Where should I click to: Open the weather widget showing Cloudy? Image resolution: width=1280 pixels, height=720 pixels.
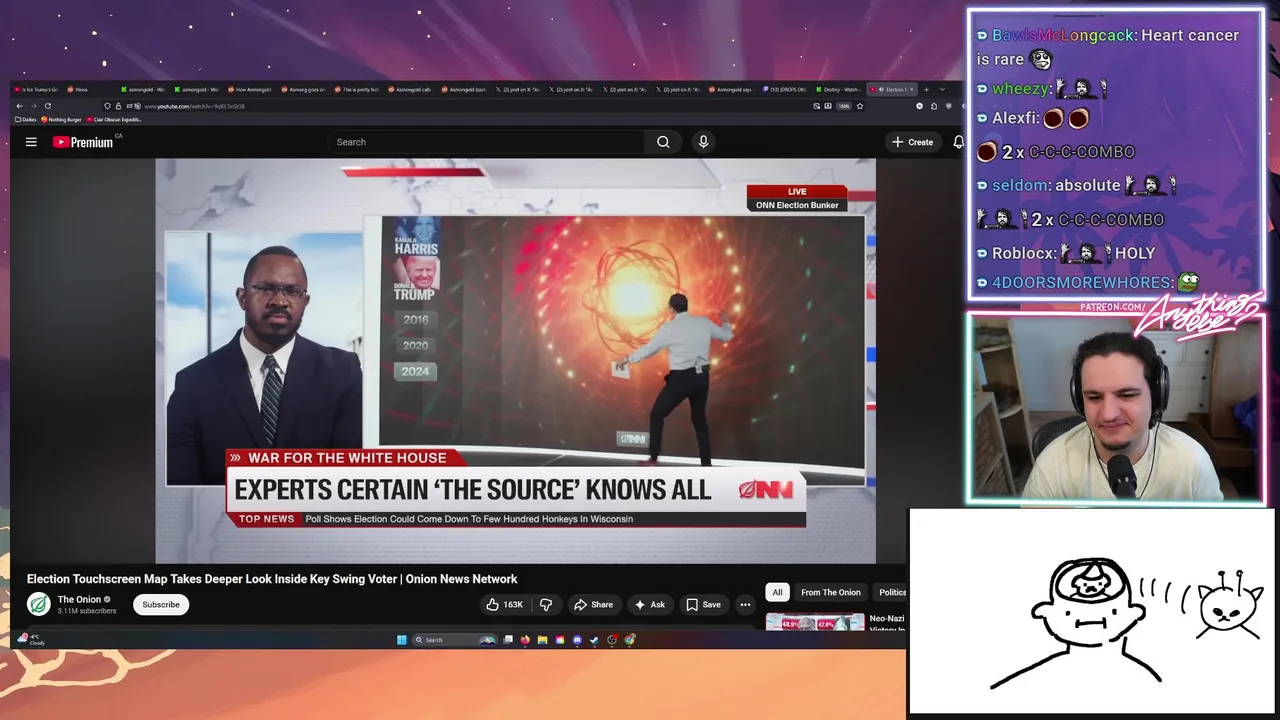tap(32, 639)
